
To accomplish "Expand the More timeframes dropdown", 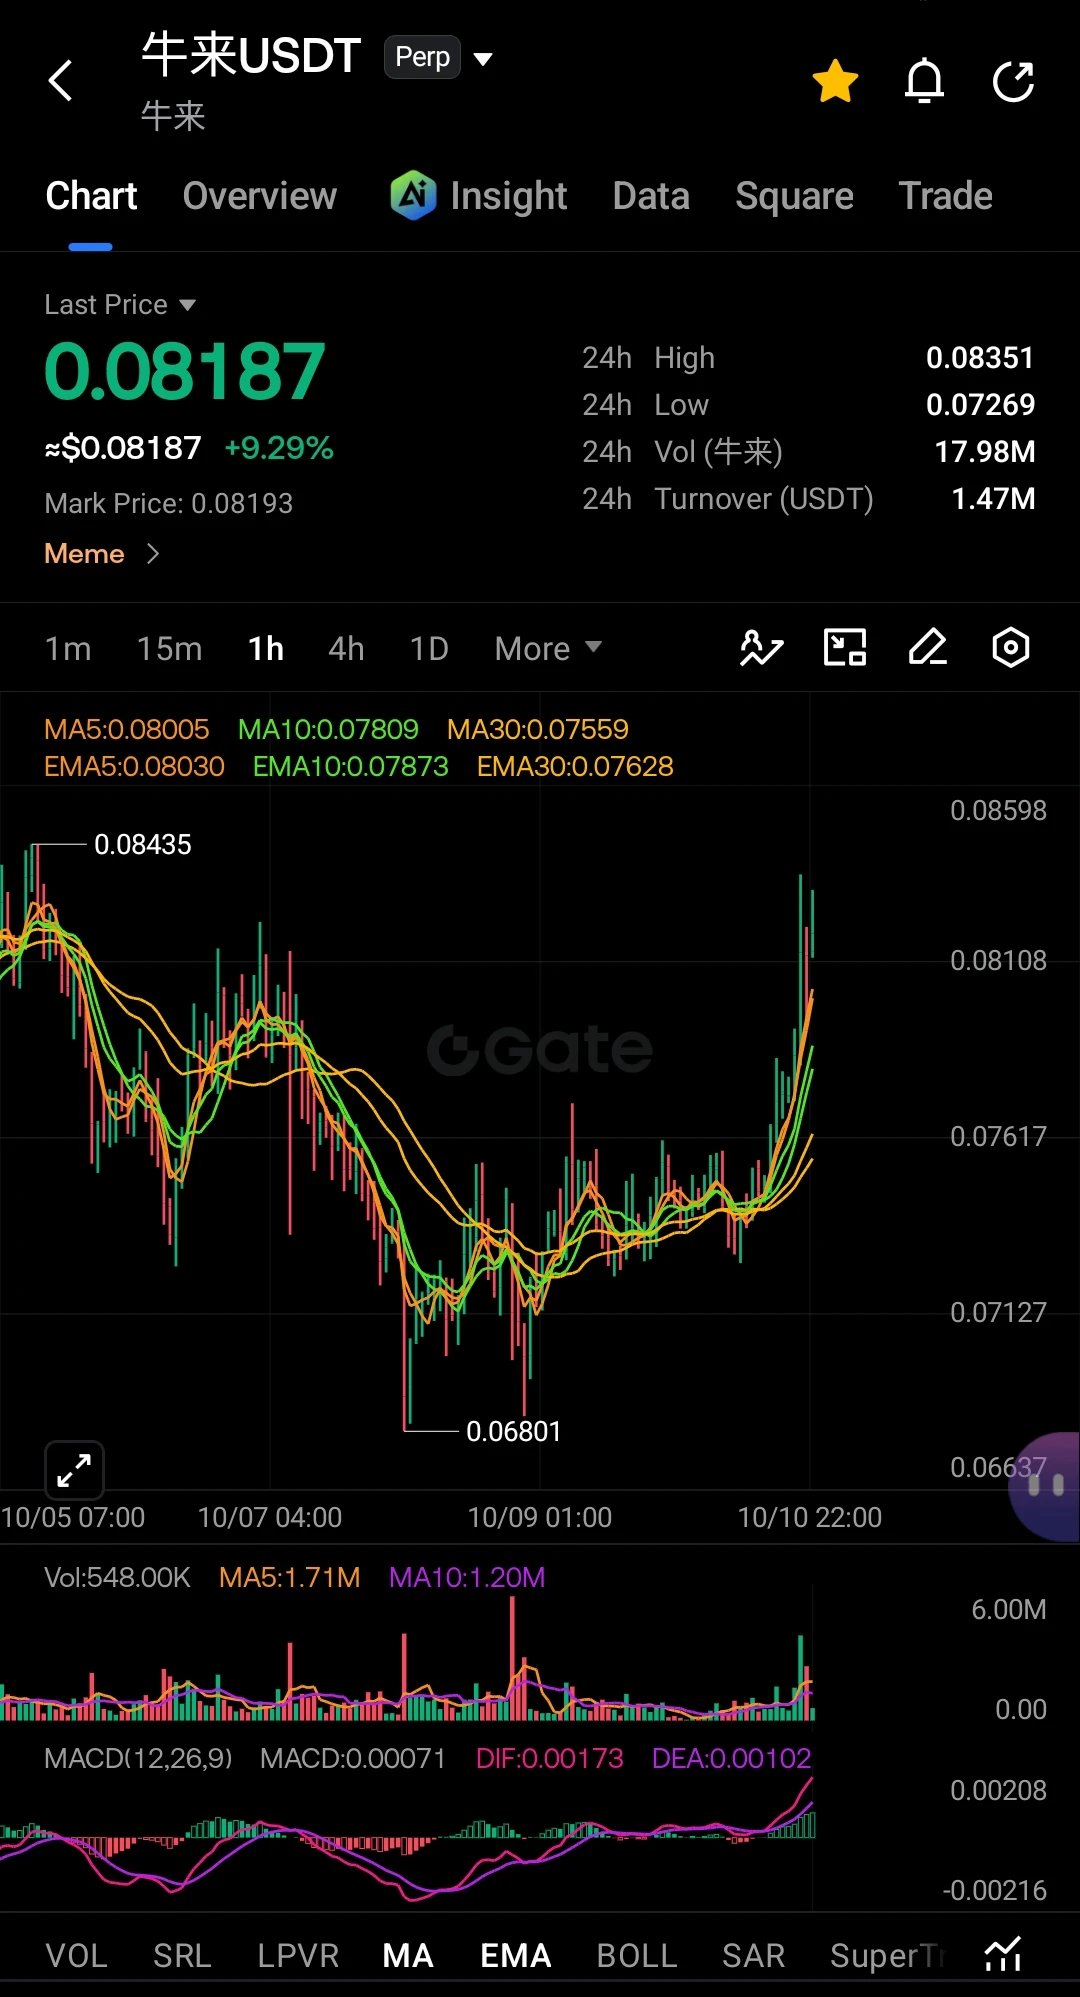I will tap(548, 648).
